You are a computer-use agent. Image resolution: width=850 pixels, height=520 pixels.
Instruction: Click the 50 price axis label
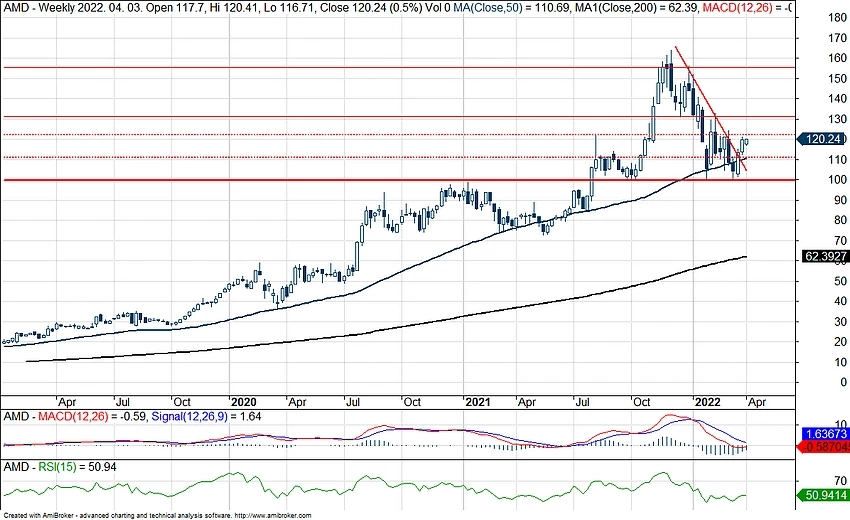840,281
